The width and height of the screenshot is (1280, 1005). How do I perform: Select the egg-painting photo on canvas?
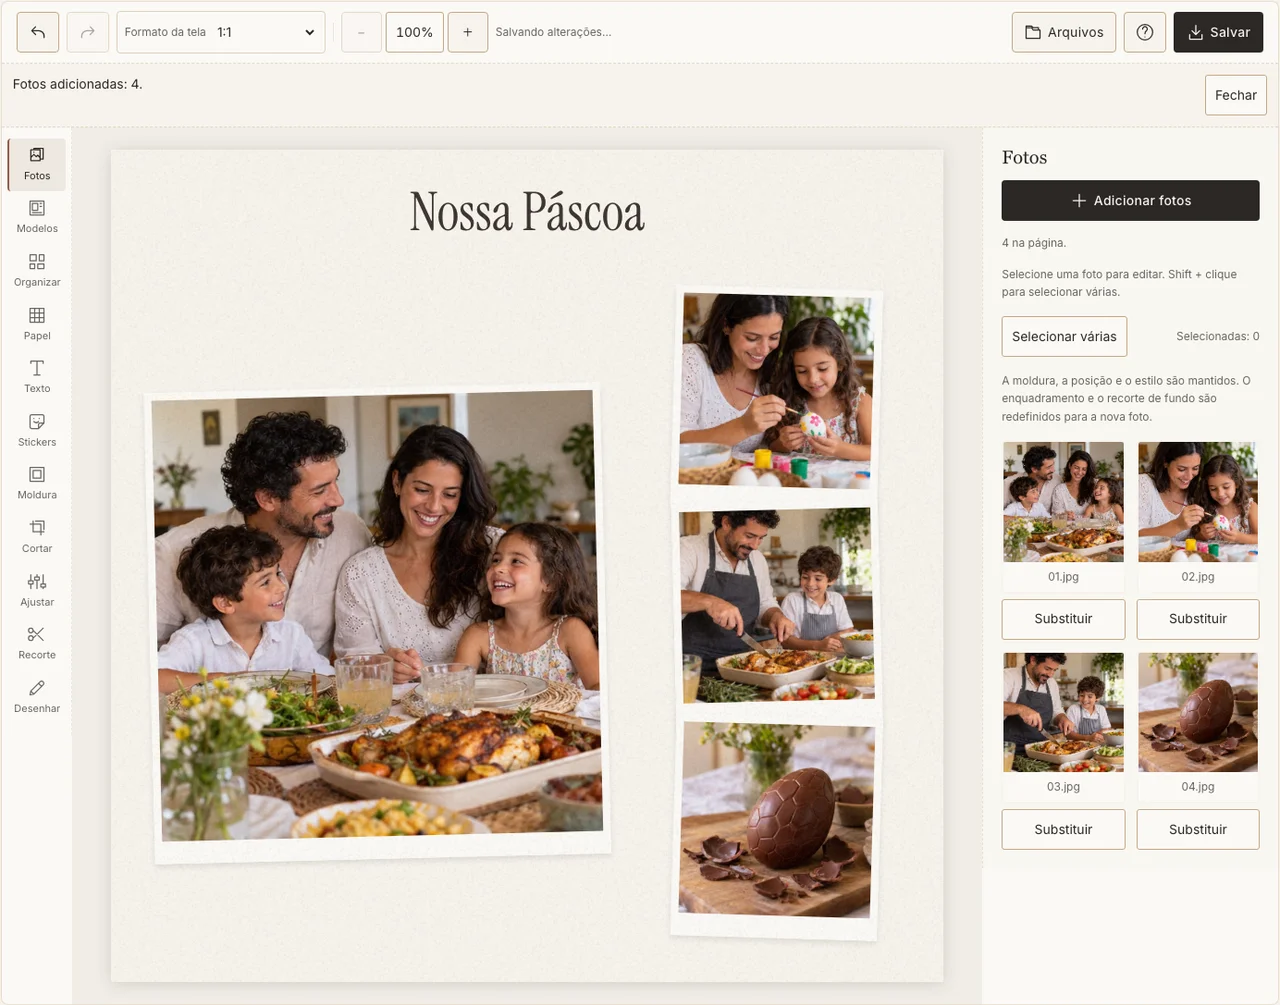click(777, 390)
